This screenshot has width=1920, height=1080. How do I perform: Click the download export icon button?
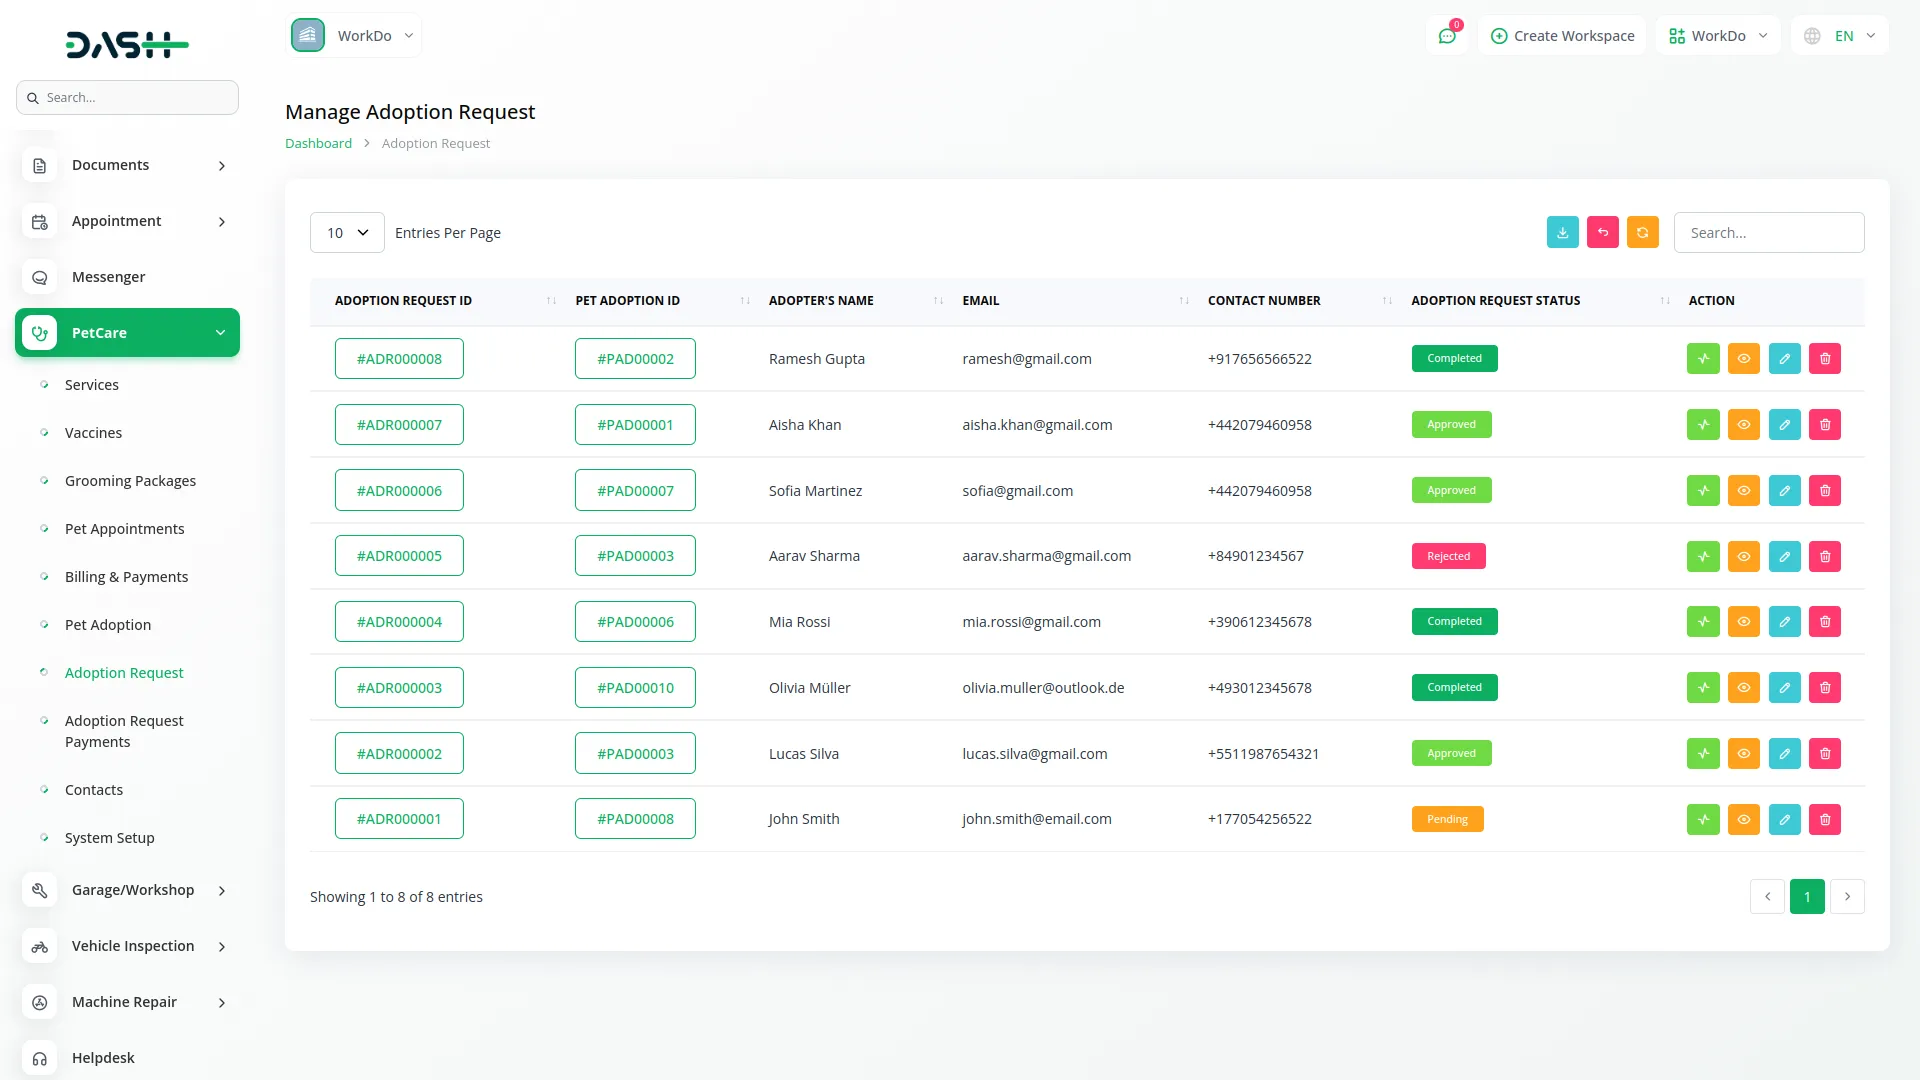pyautogui.click(x=1562, y=232)
